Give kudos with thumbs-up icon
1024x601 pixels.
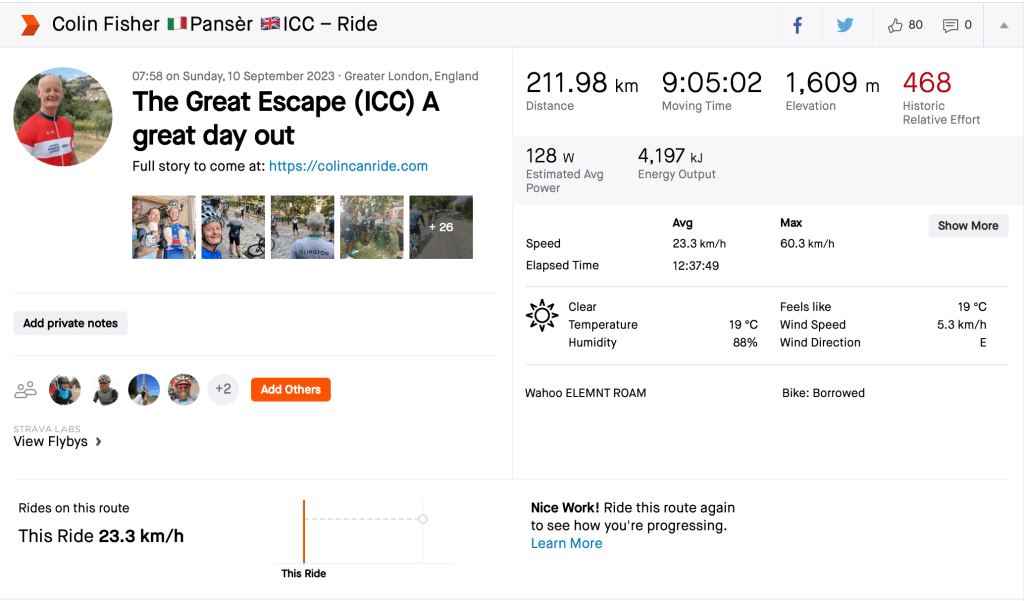(x=895, y=25)
